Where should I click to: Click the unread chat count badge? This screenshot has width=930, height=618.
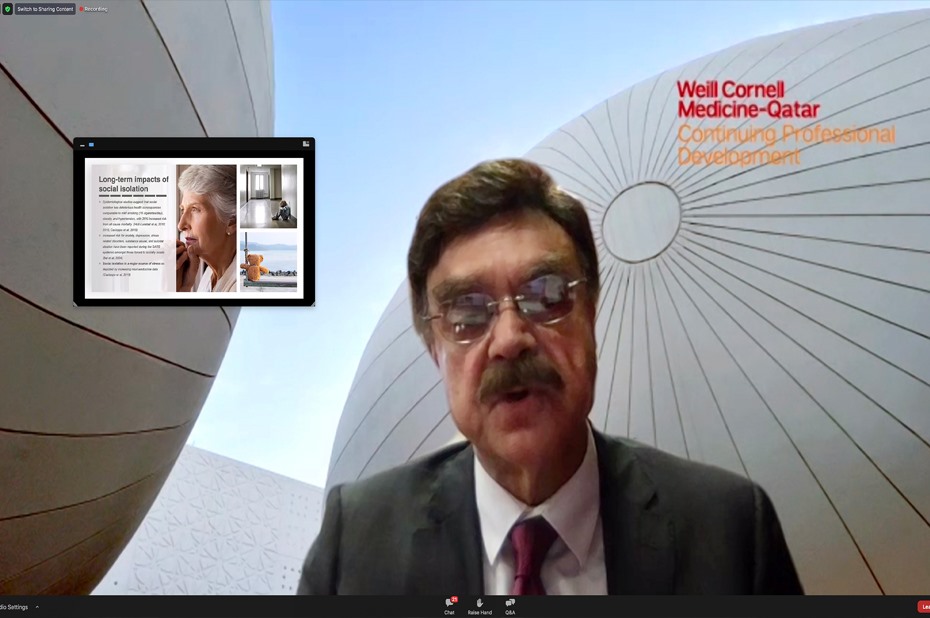coord(454,600)
